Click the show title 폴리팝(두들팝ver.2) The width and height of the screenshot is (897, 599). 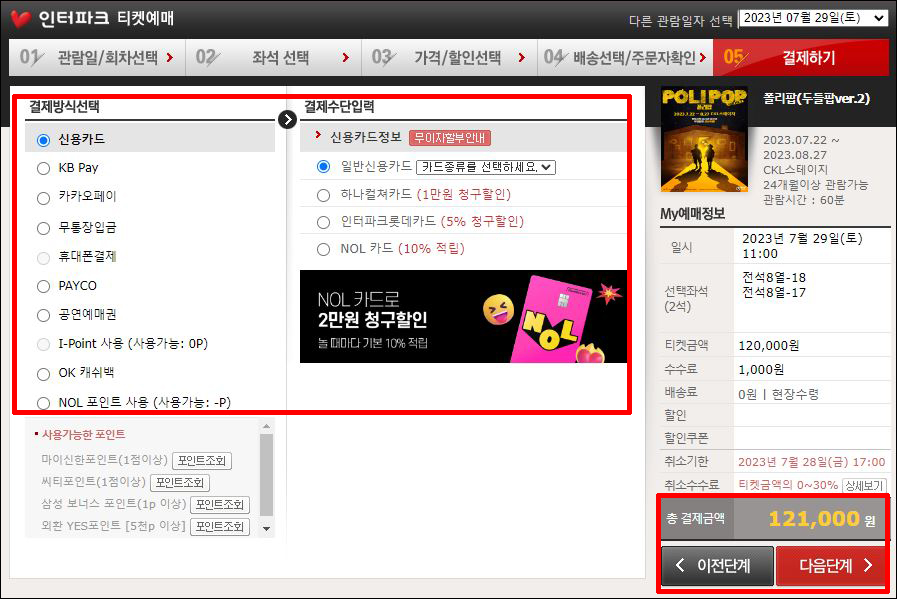816,98
